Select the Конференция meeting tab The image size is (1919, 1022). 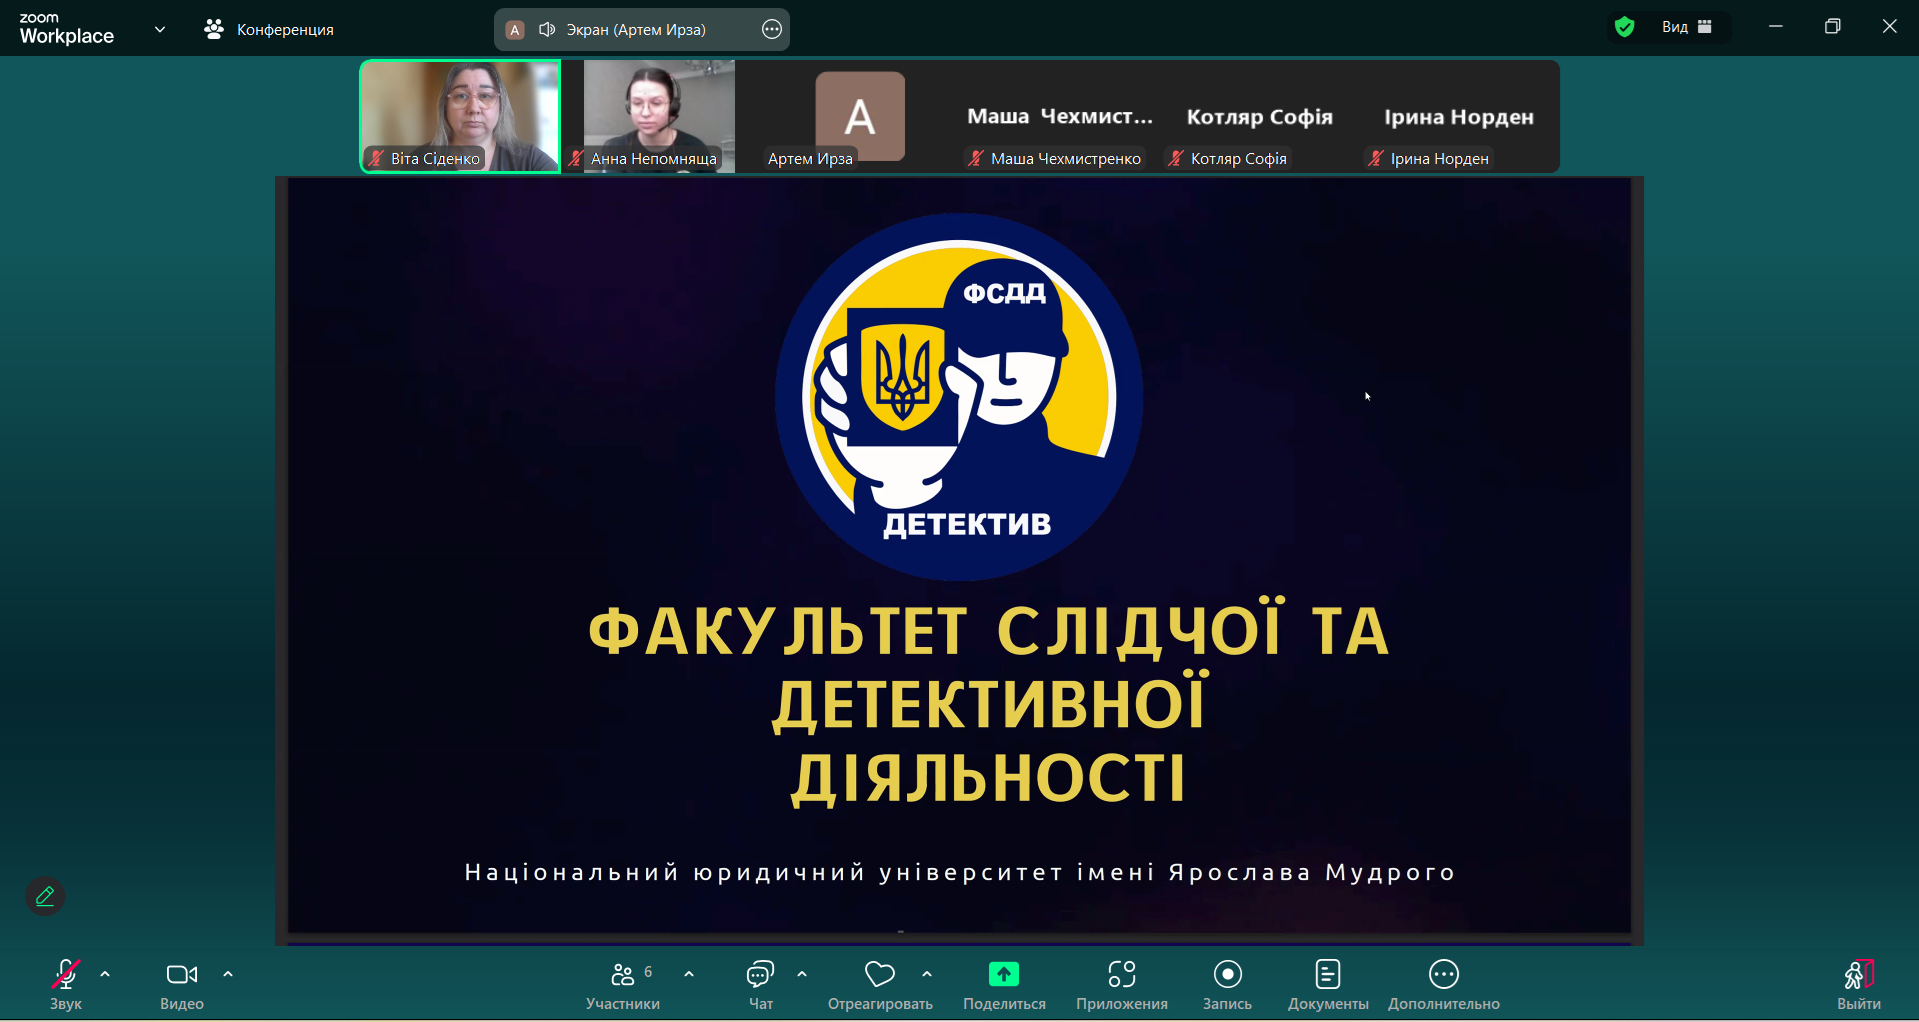coord(269,29)
